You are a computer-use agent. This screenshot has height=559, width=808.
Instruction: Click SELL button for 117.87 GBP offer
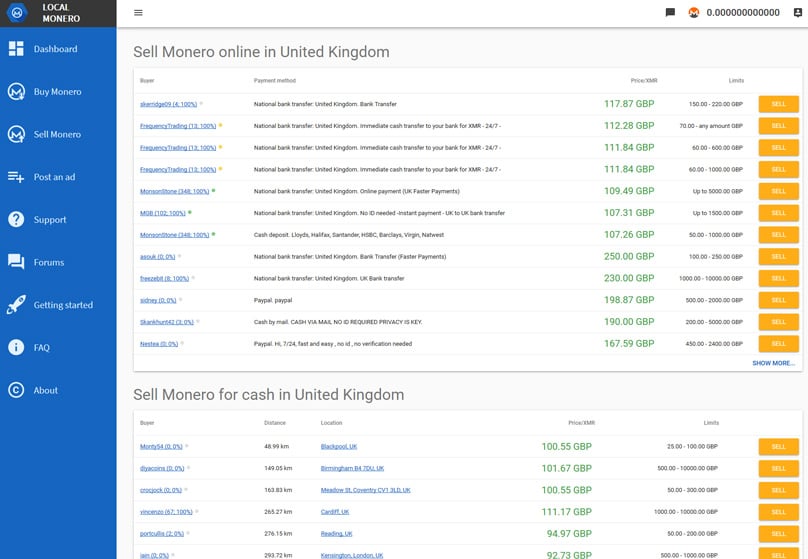pyautogui.click(x=778, y=104)
